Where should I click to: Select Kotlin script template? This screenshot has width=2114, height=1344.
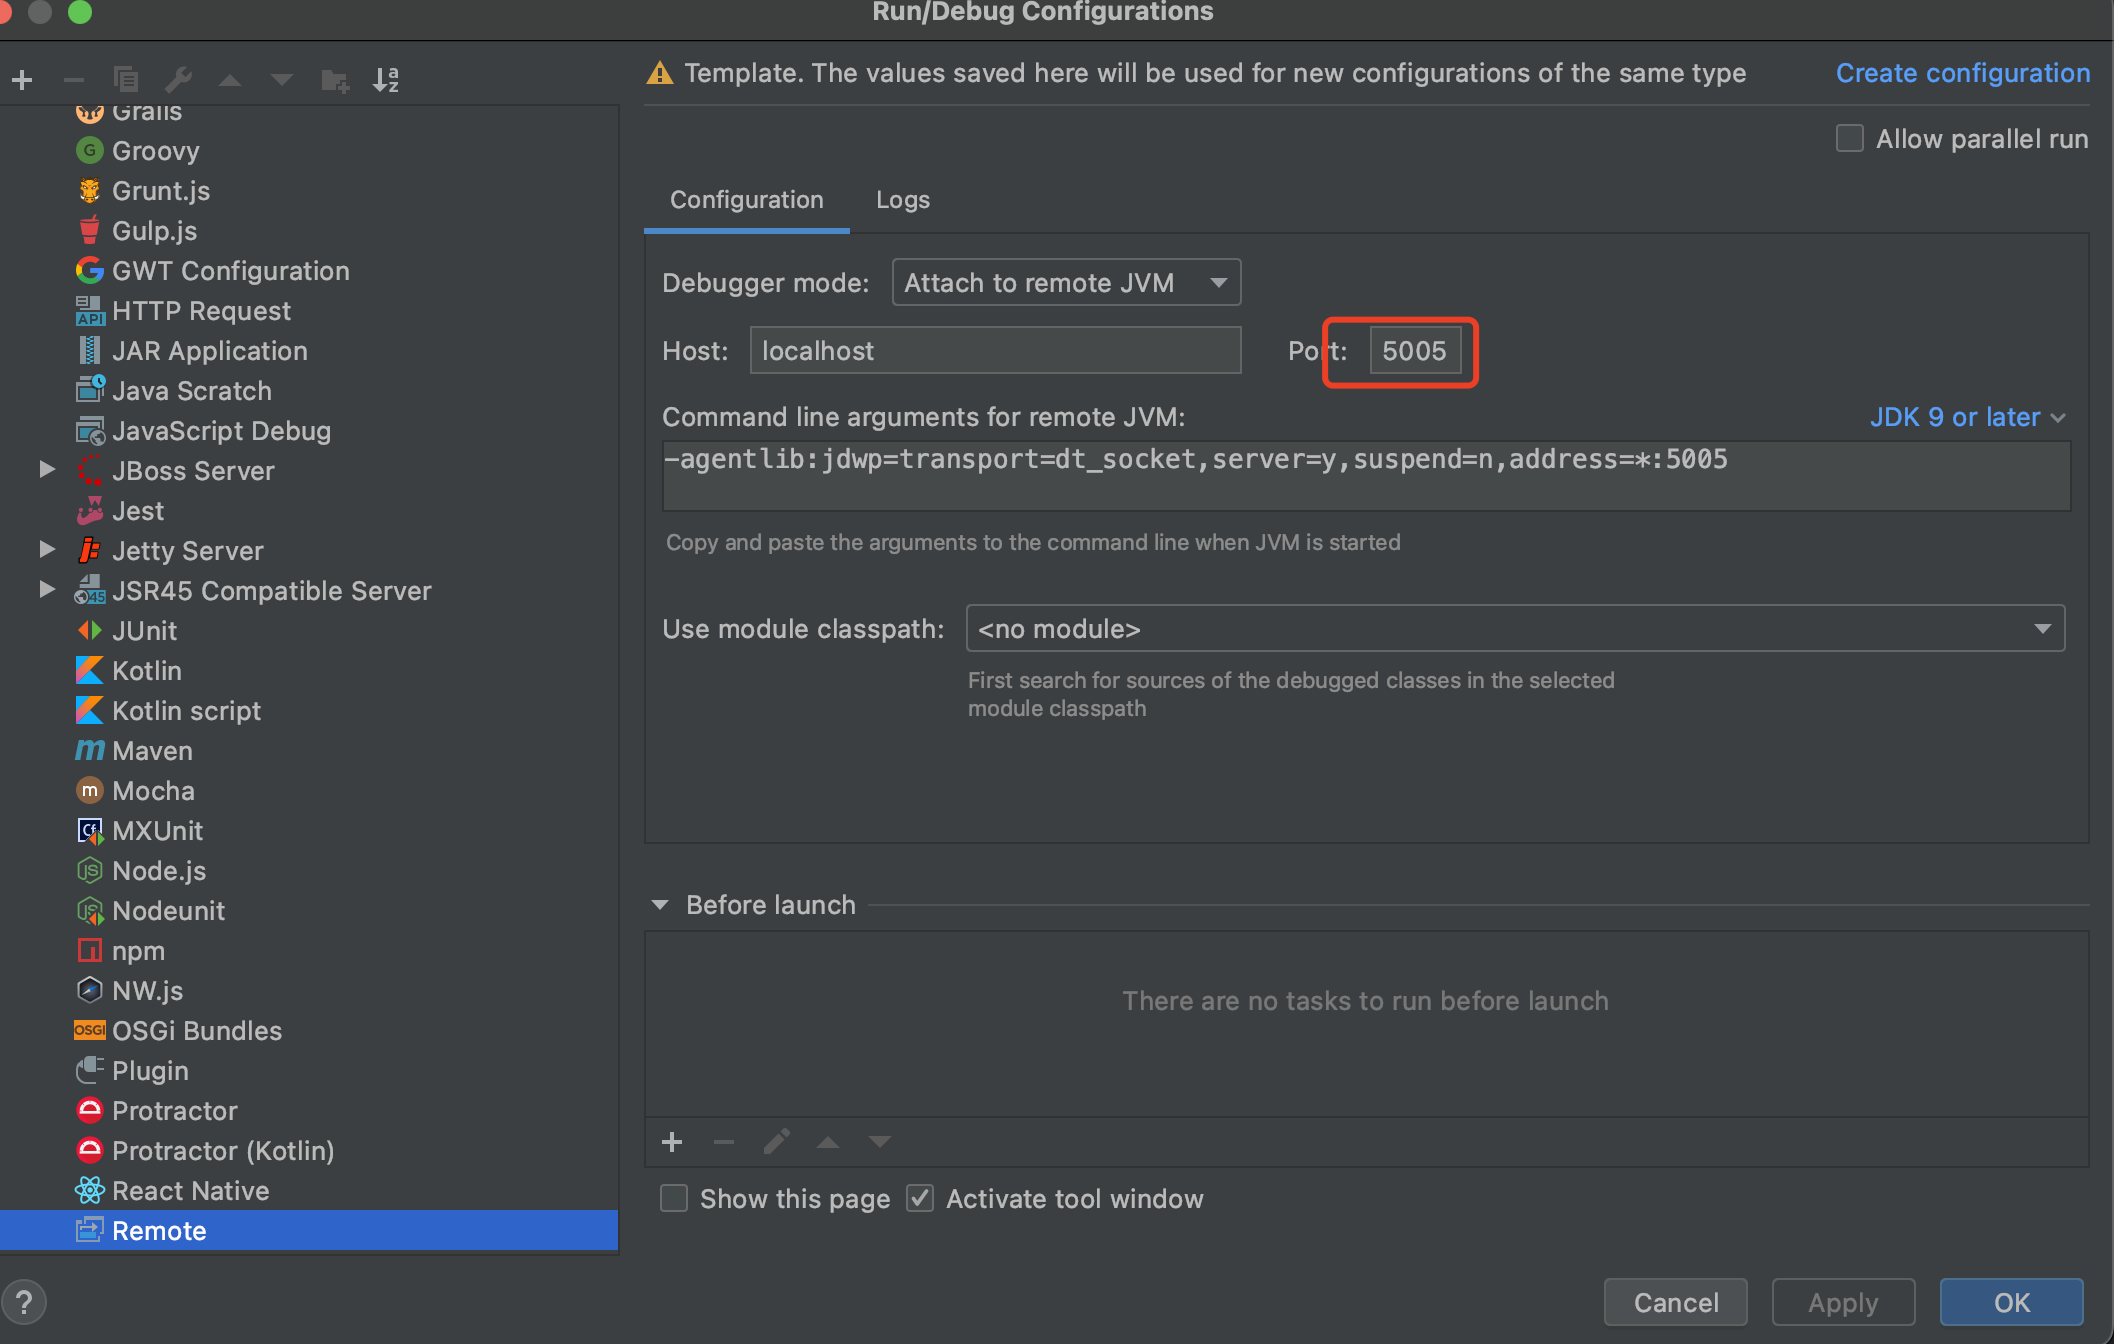tap(186, 711)
